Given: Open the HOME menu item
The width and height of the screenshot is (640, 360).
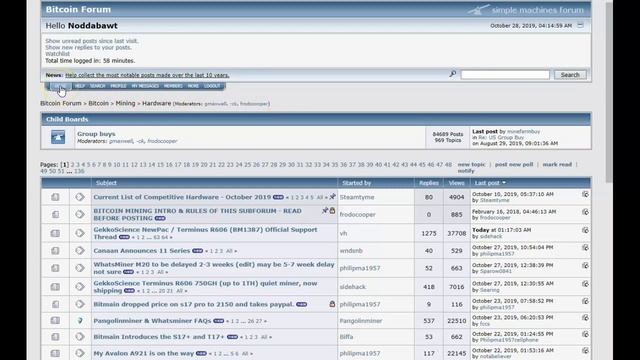Looking at the screenshot, I should 60,86.
